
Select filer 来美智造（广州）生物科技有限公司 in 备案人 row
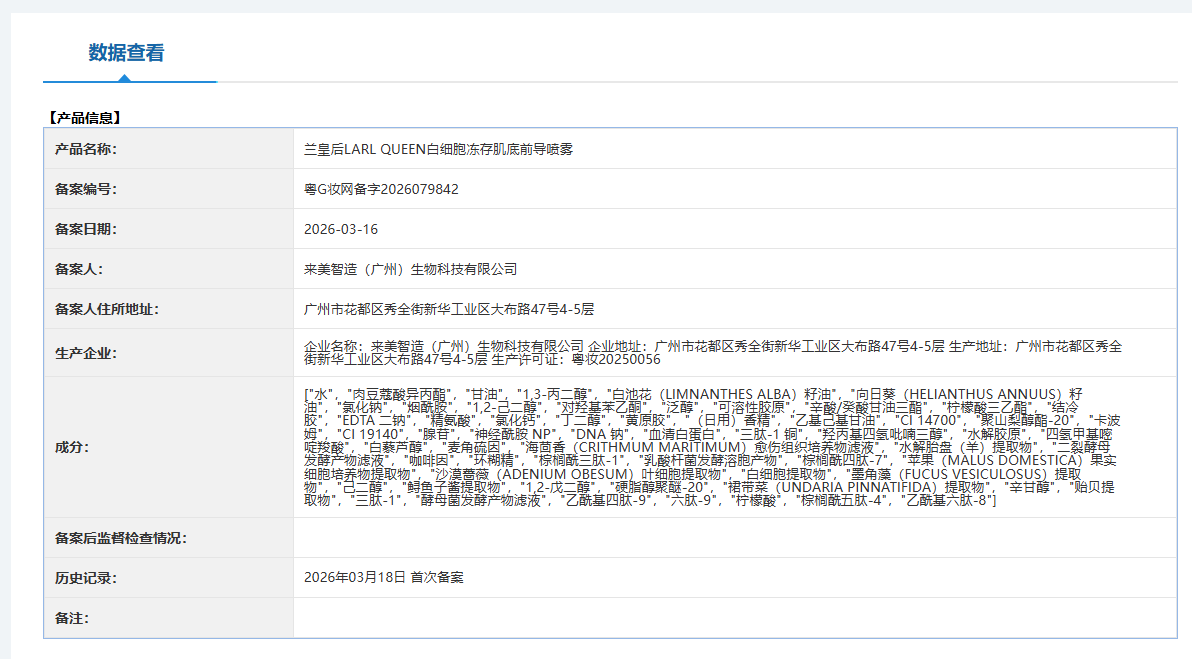(411, 269)
